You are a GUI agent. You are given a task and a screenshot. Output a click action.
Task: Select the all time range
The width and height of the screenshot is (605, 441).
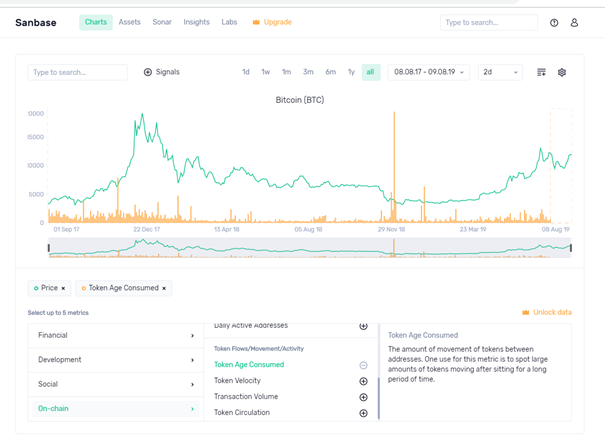point(371,72)
